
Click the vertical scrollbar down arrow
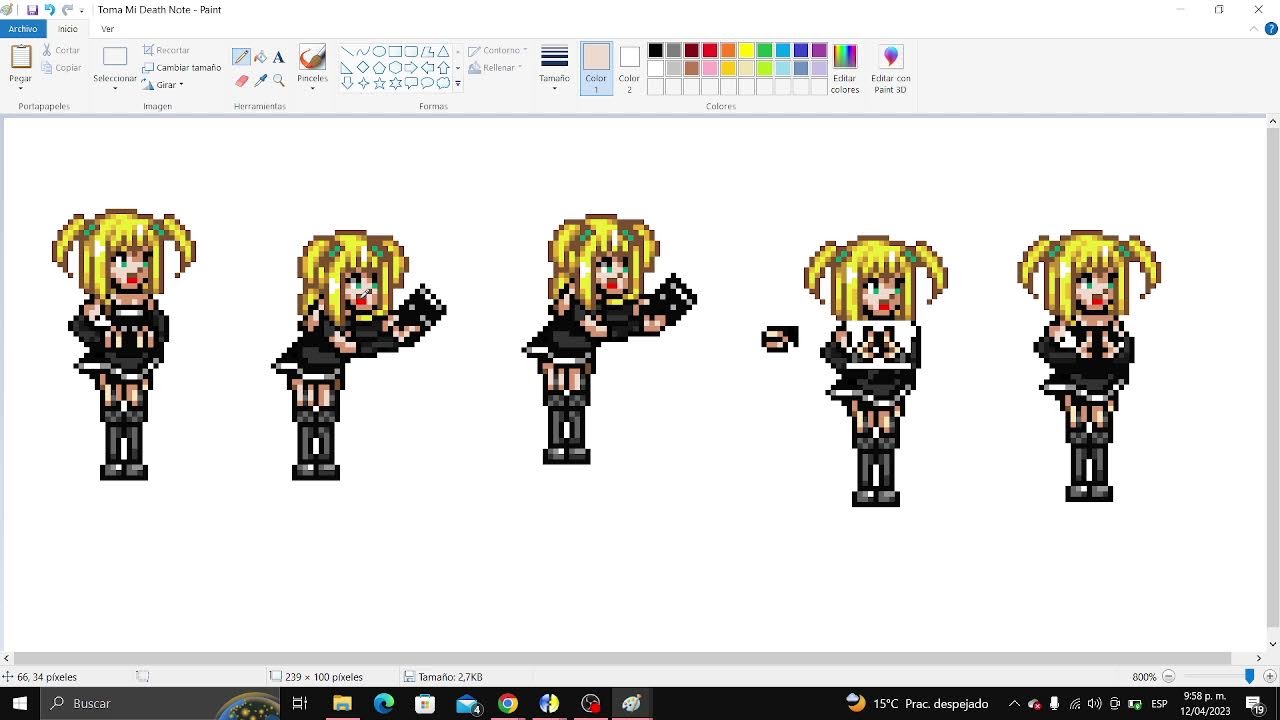(x=1273, y=644)
